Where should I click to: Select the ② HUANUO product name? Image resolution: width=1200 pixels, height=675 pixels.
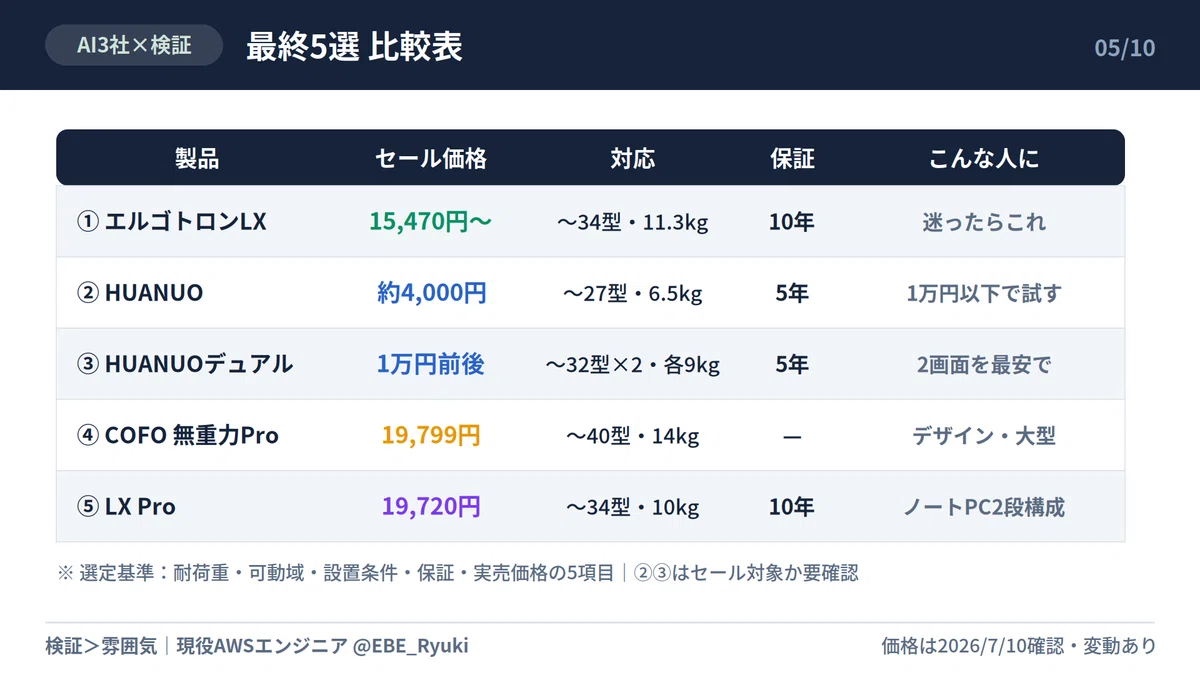(140, 293)
